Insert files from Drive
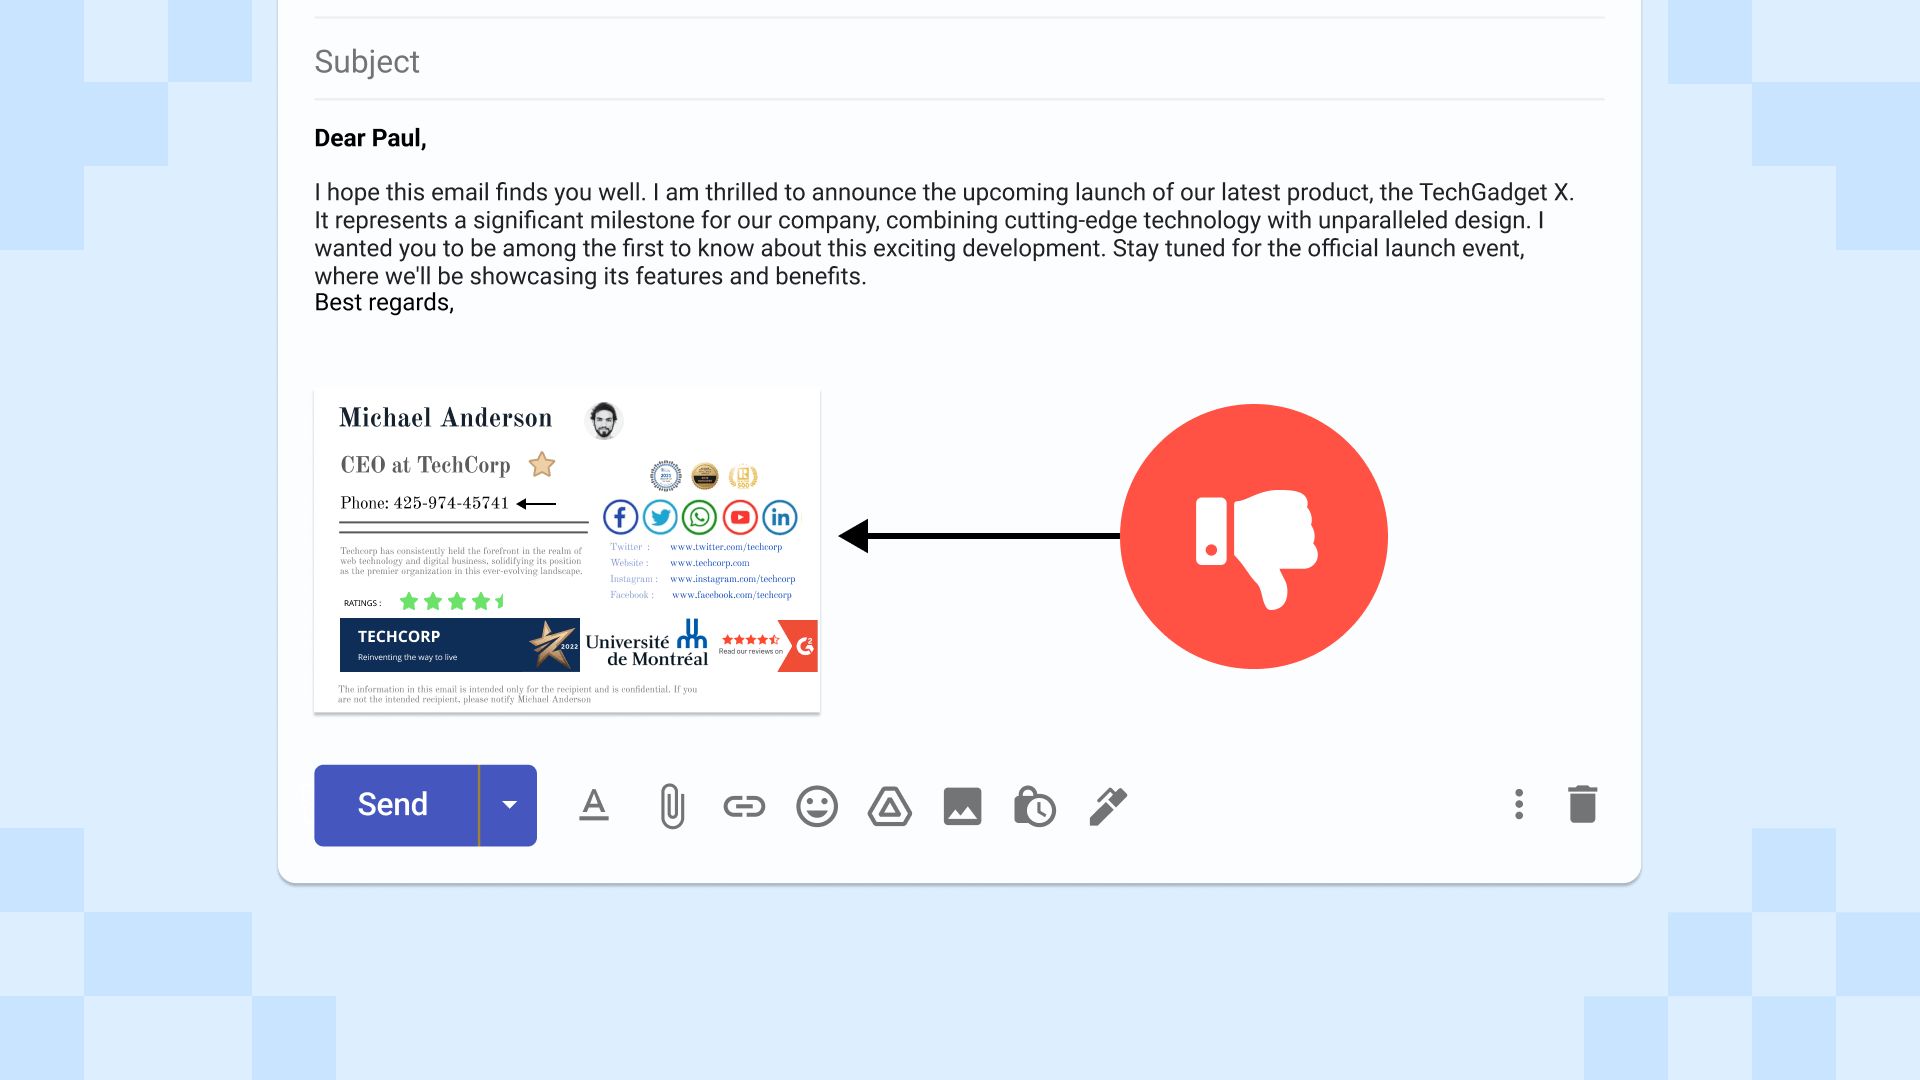This screenshot has height=1080, width=1920. pyautogui.click(x=890, y=806)
